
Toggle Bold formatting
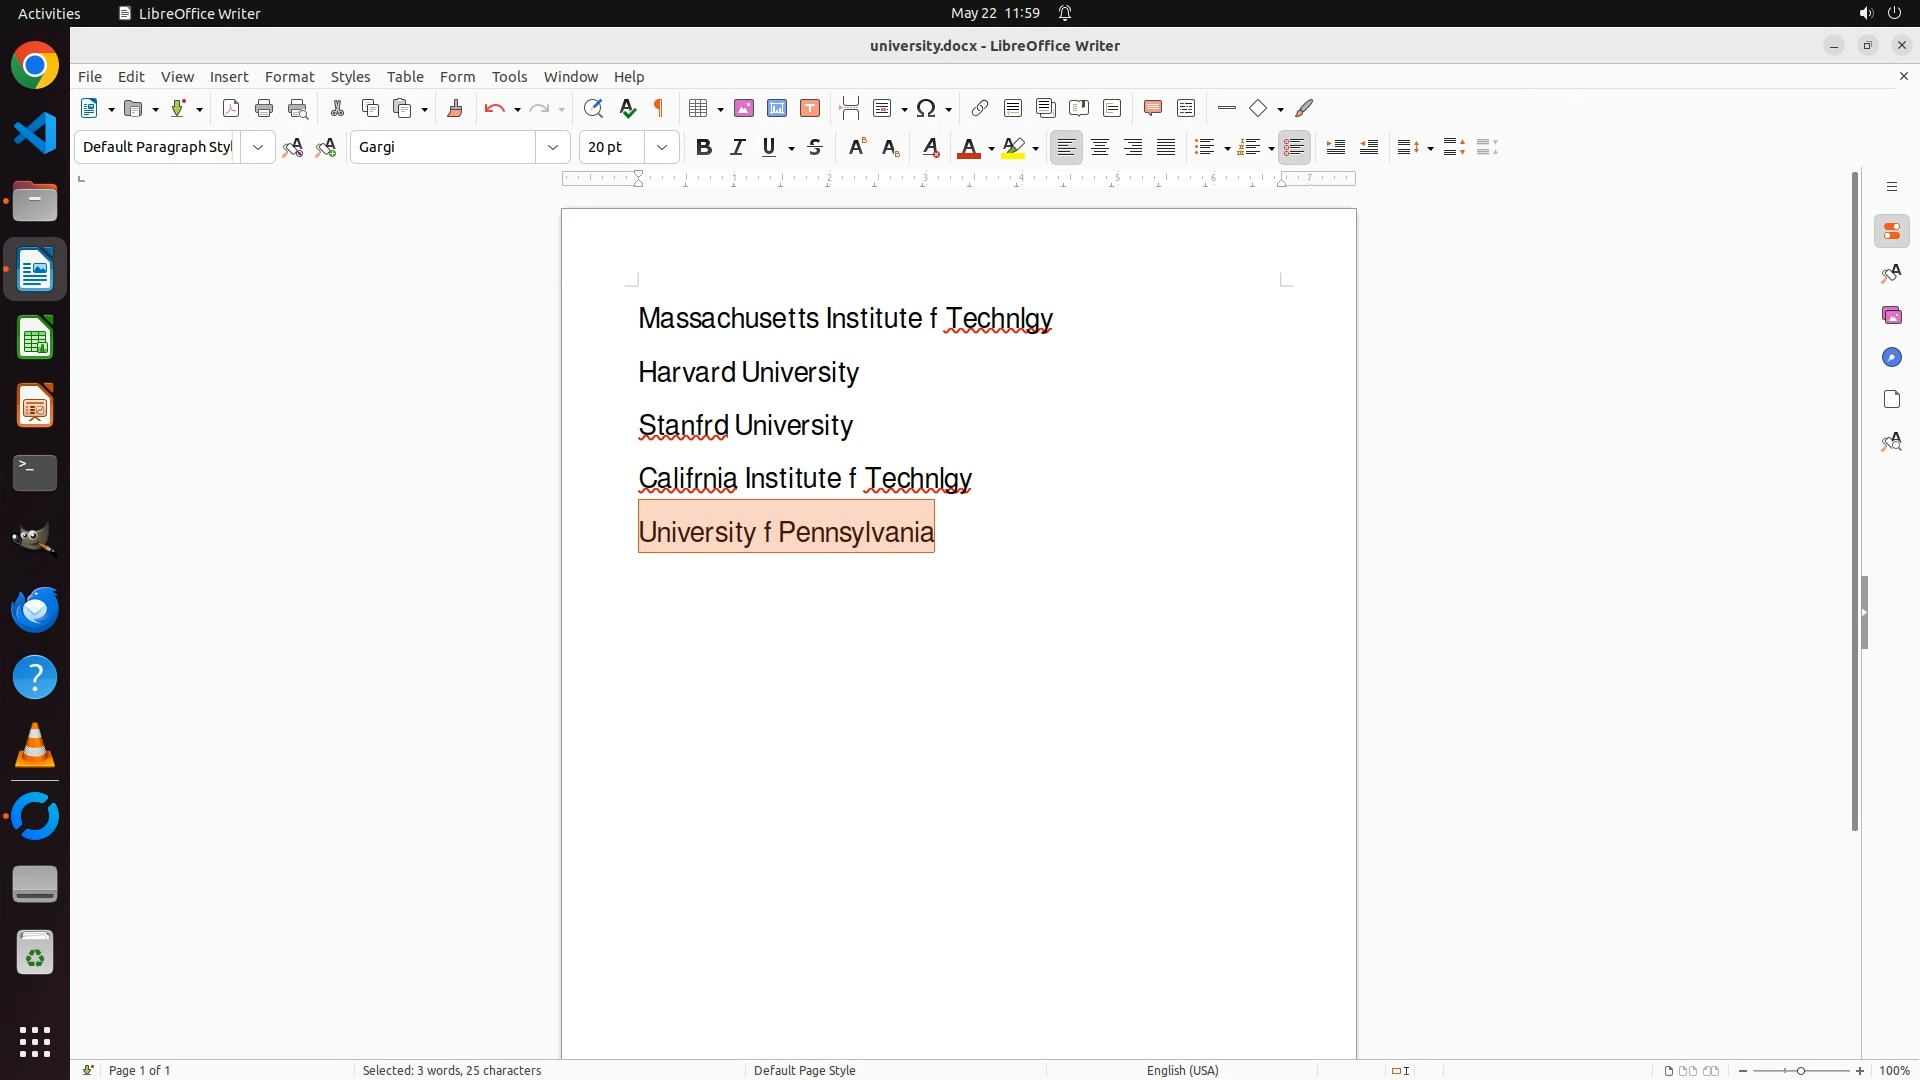(704, 147)
